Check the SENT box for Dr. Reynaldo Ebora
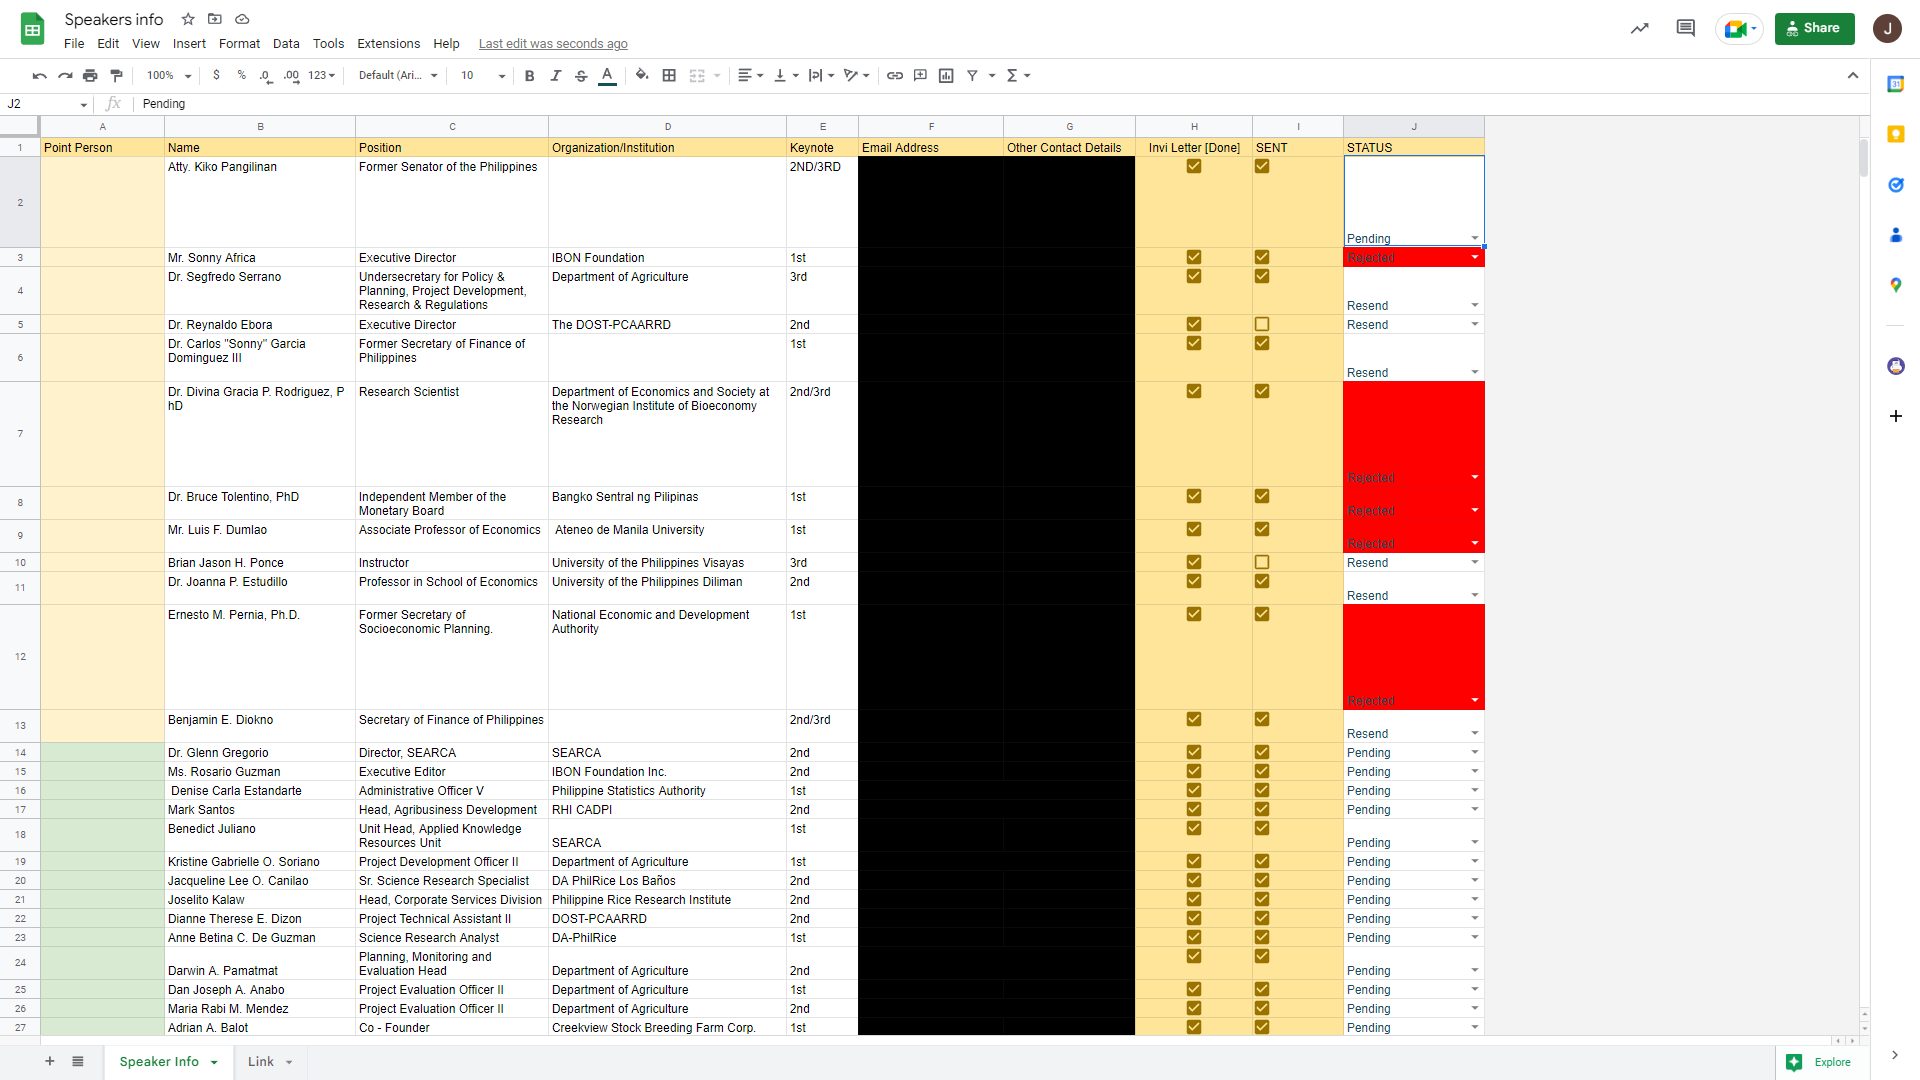1920x1080 pixels. click(1262, 324)
